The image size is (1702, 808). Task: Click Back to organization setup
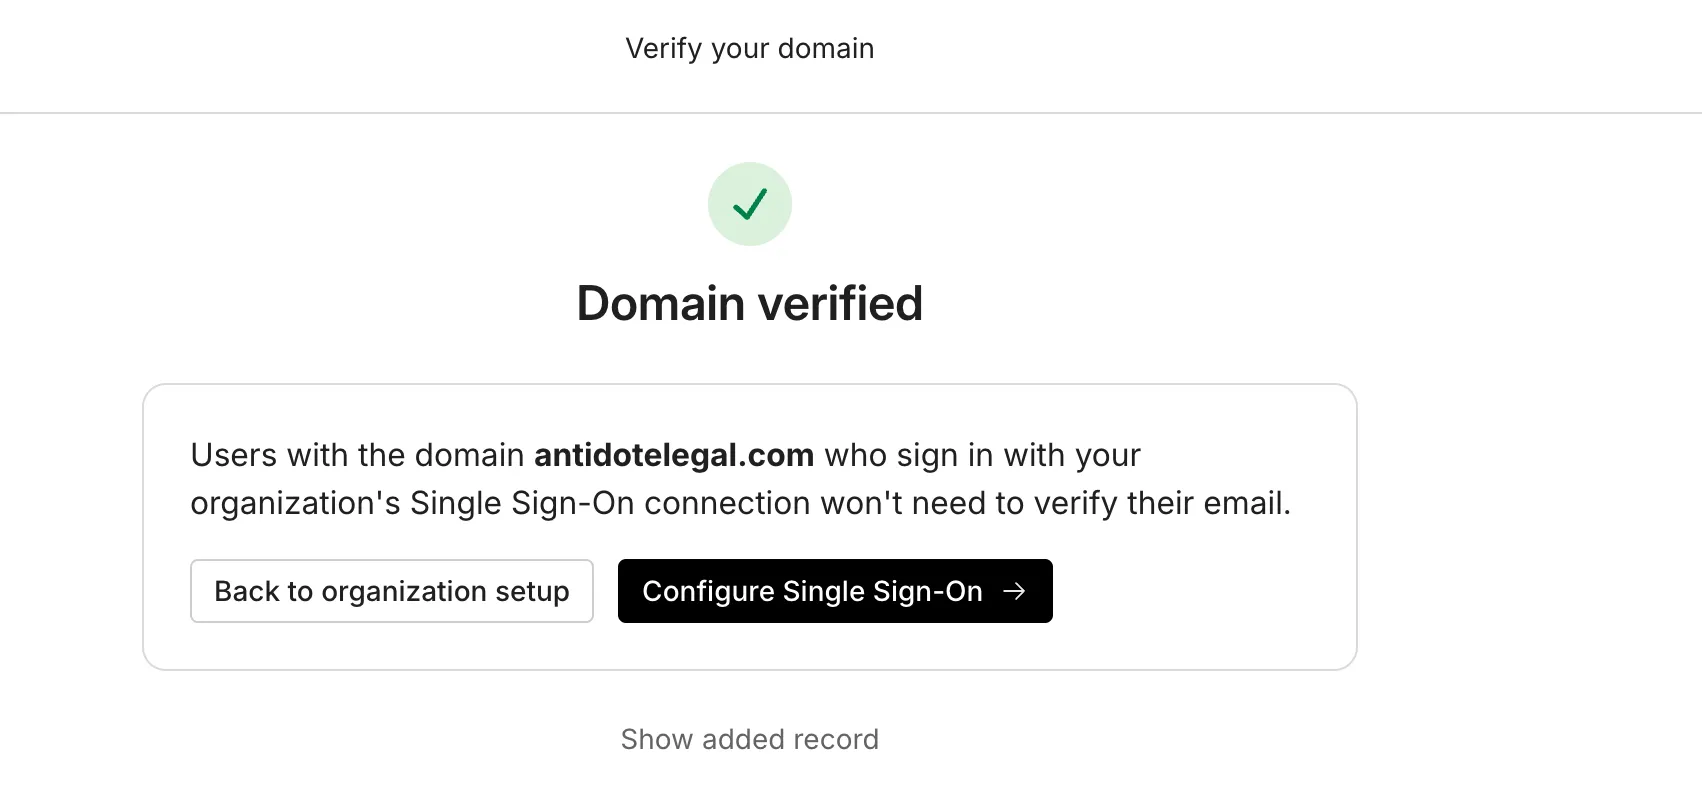coord(391,591)
